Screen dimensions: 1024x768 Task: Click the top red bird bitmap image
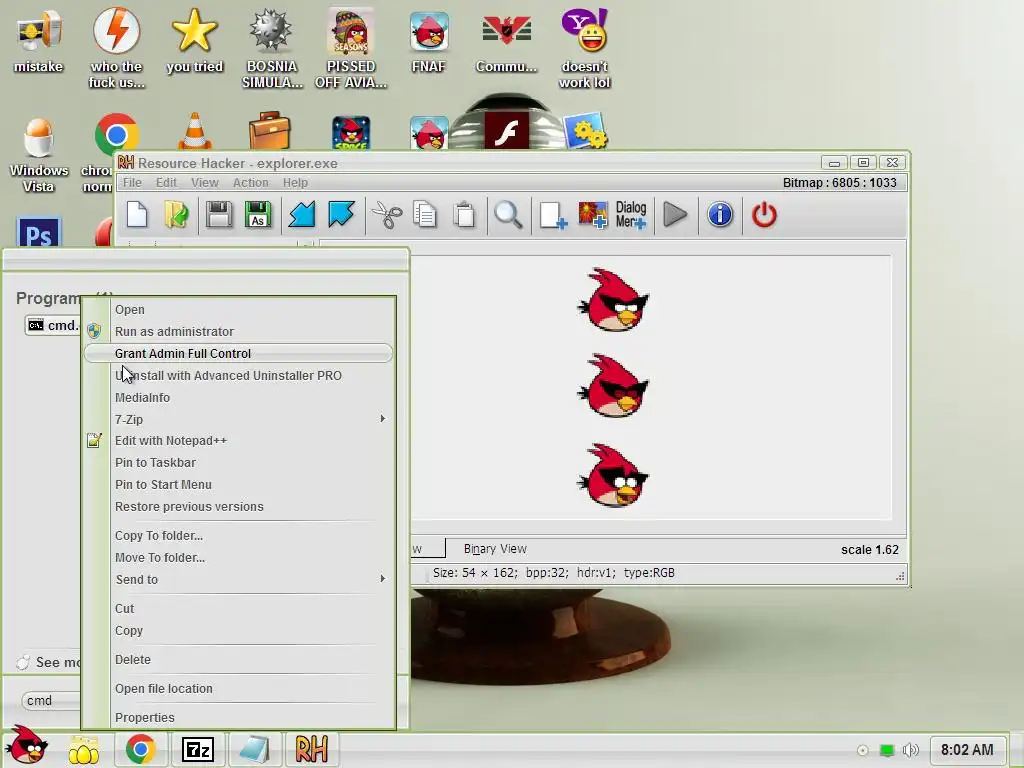pos(613,300)
